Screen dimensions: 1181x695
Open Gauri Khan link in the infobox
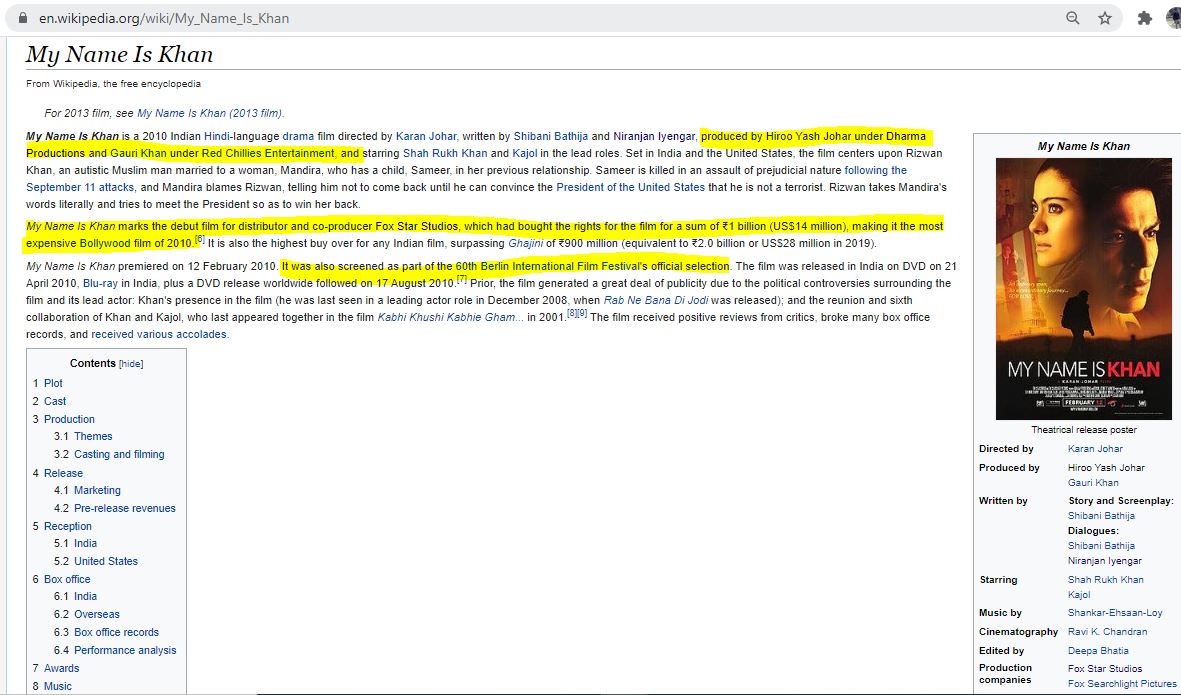pyautogui.click(x=1093, y=483)
